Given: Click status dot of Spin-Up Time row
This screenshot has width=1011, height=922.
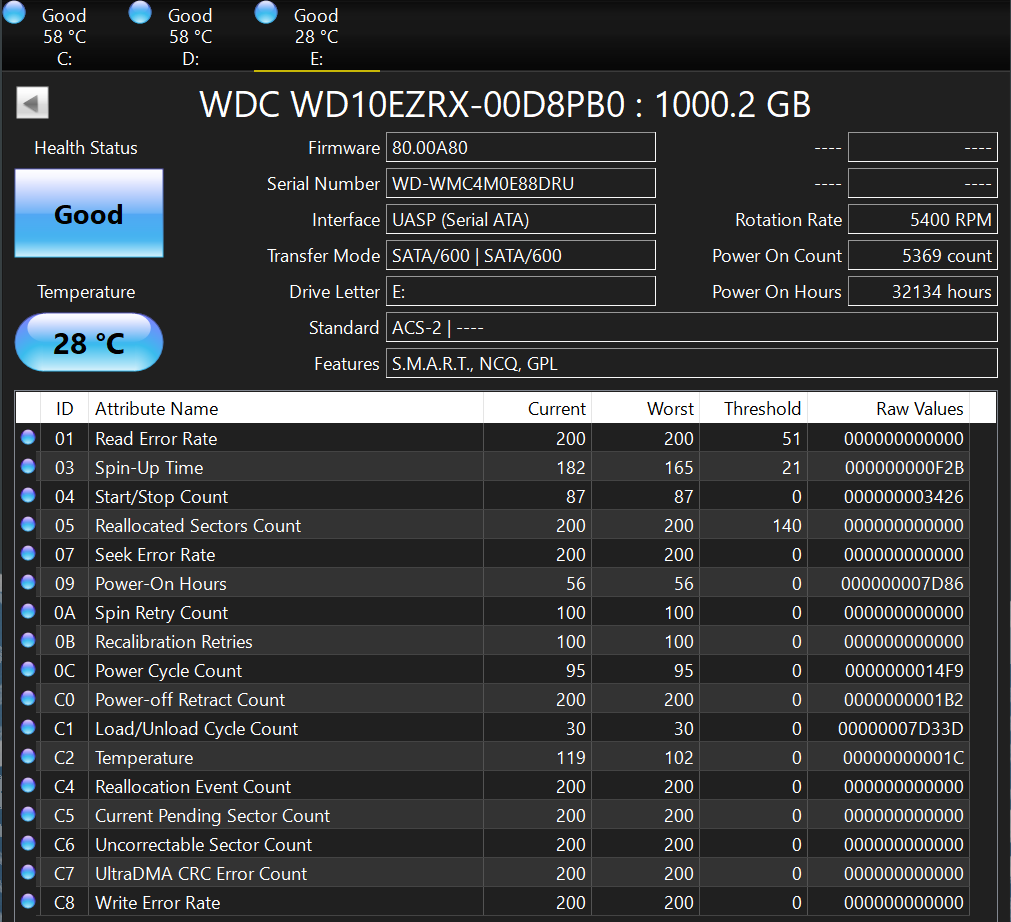Looking at the screenshot, I should [x=28, y=466].
